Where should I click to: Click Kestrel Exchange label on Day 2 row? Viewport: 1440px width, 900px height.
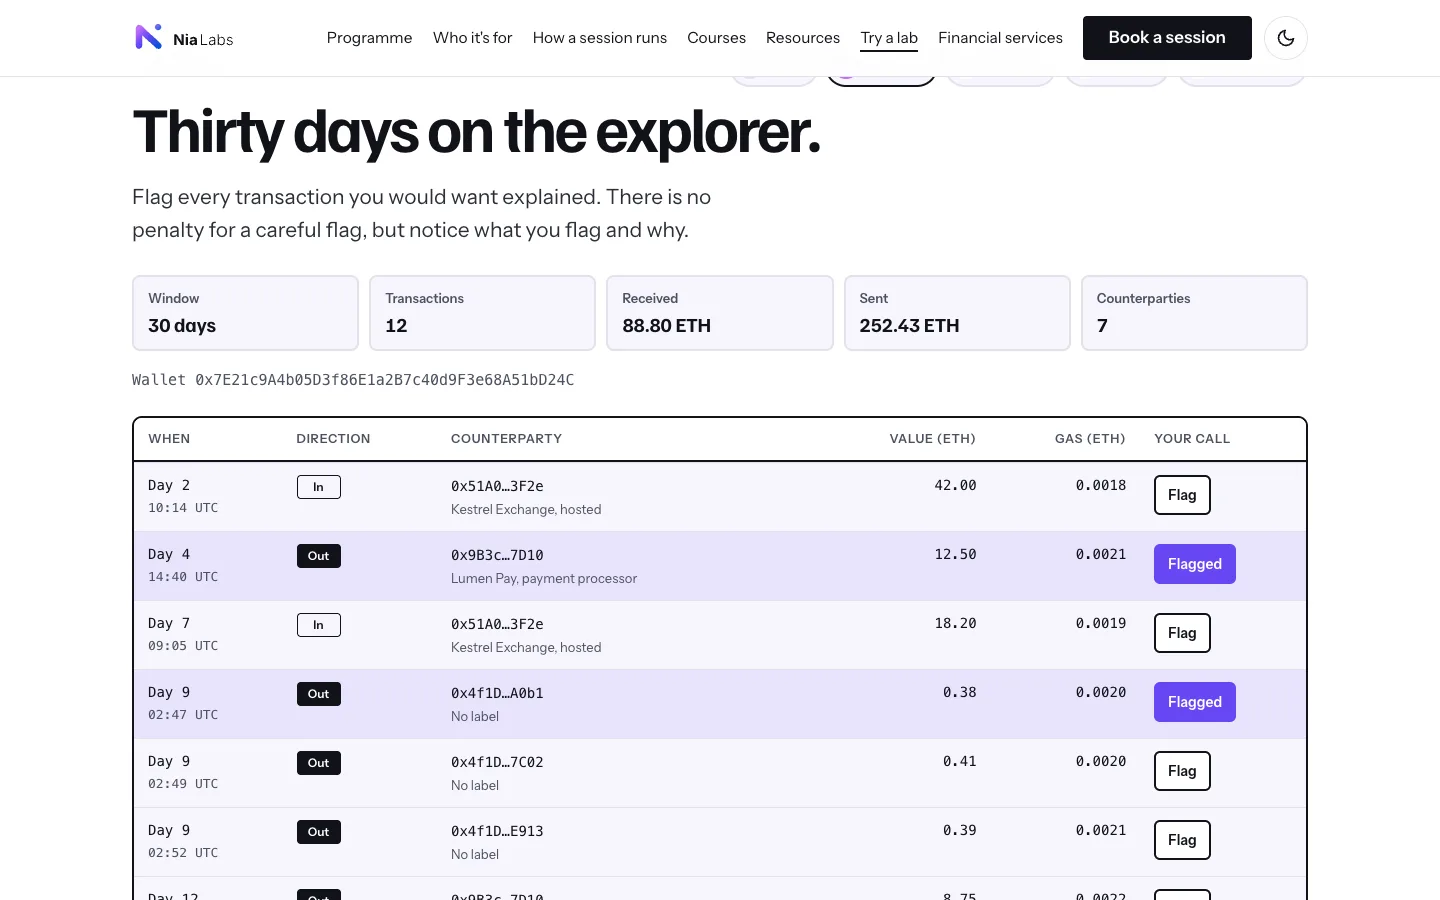(x=526, y=510)
